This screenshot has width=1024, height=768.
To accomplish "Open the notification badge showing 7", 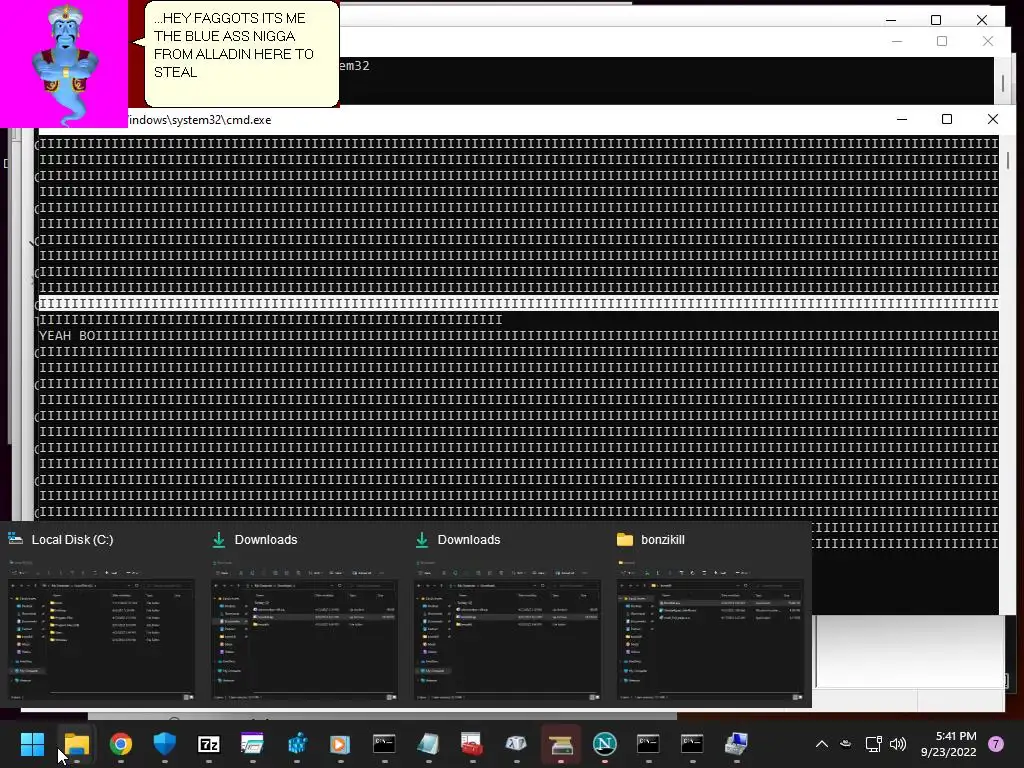I will tap(995, 744).
